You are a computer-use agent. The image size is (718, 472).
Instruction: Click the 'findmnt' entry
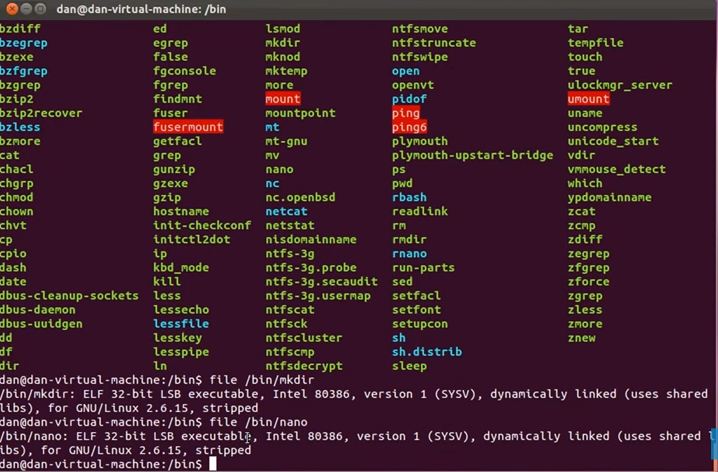tap(177, 99)
